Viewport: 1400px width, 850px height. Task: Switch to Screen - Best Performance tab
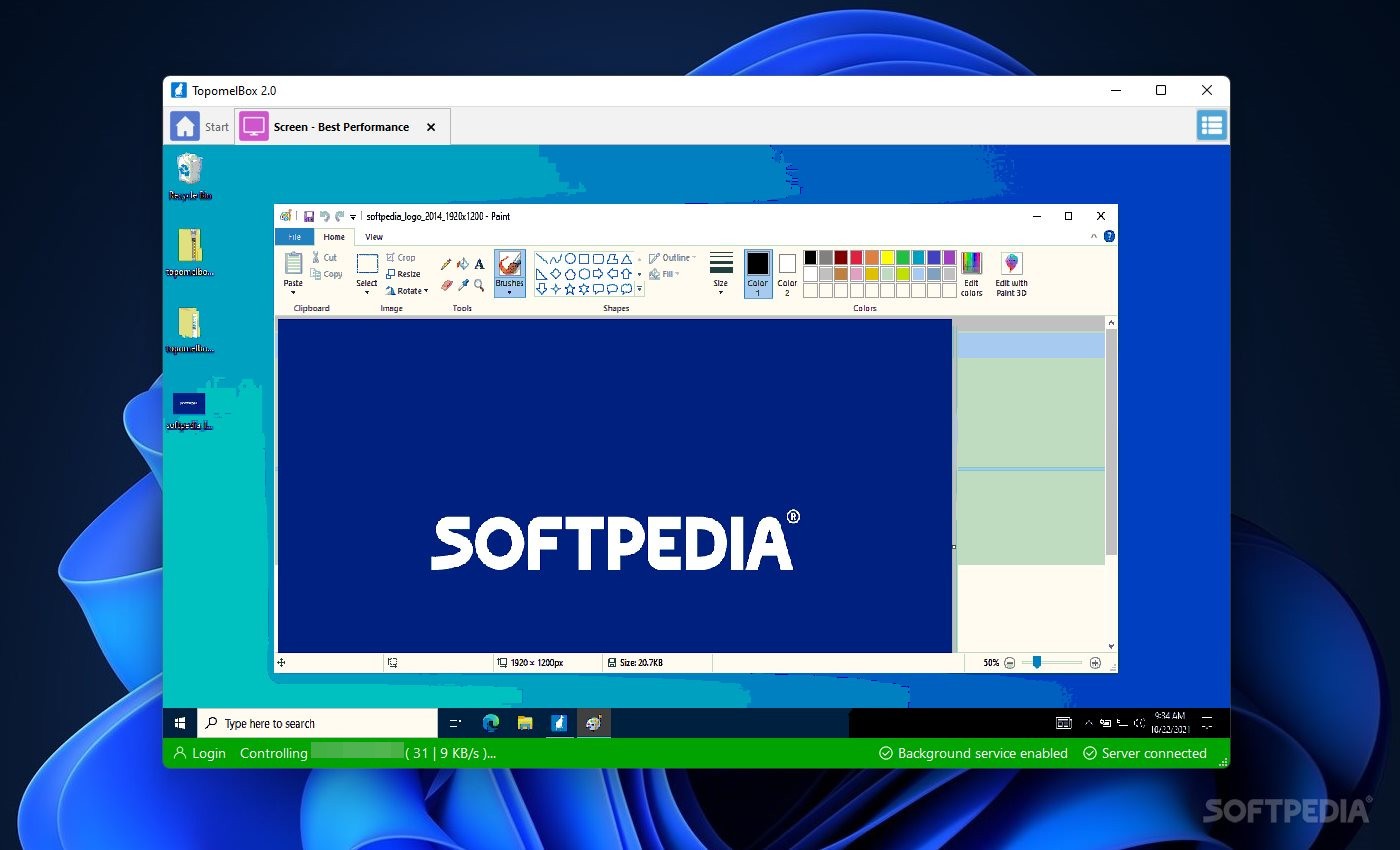pos(342,127)
